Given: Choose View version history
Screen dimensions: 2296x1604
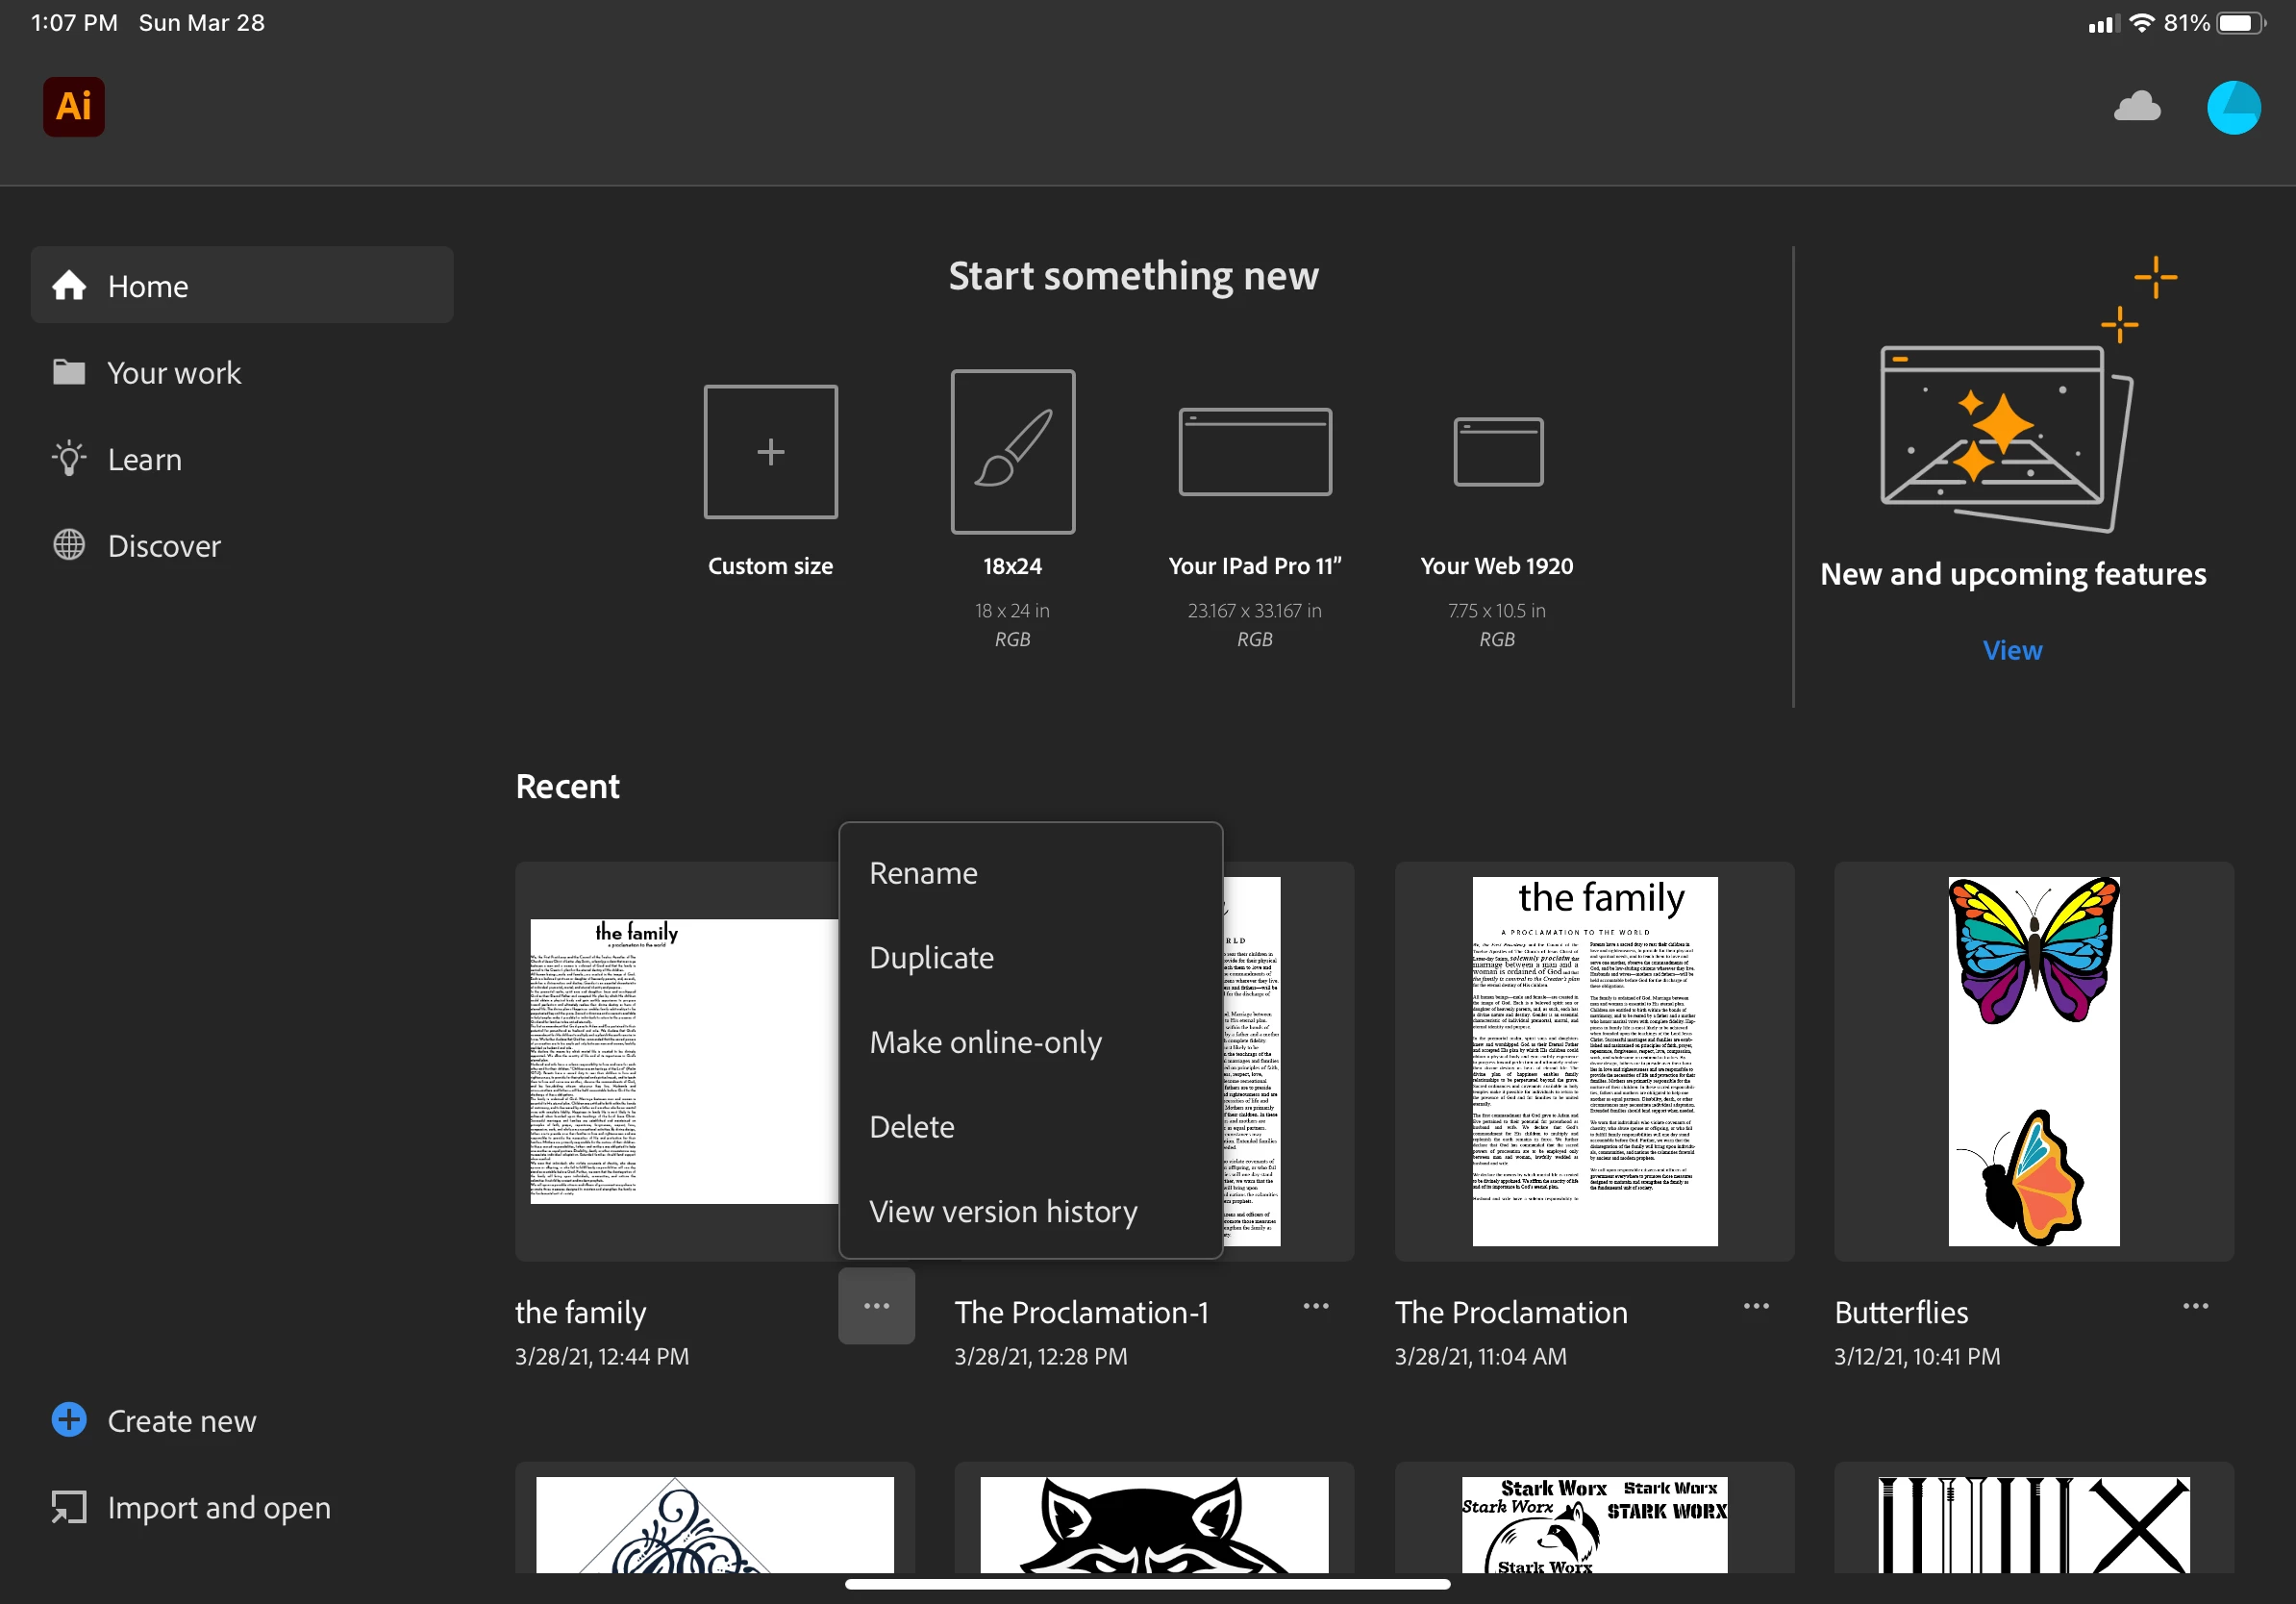Looking at the screenshot, I should click(1003, 1212).
